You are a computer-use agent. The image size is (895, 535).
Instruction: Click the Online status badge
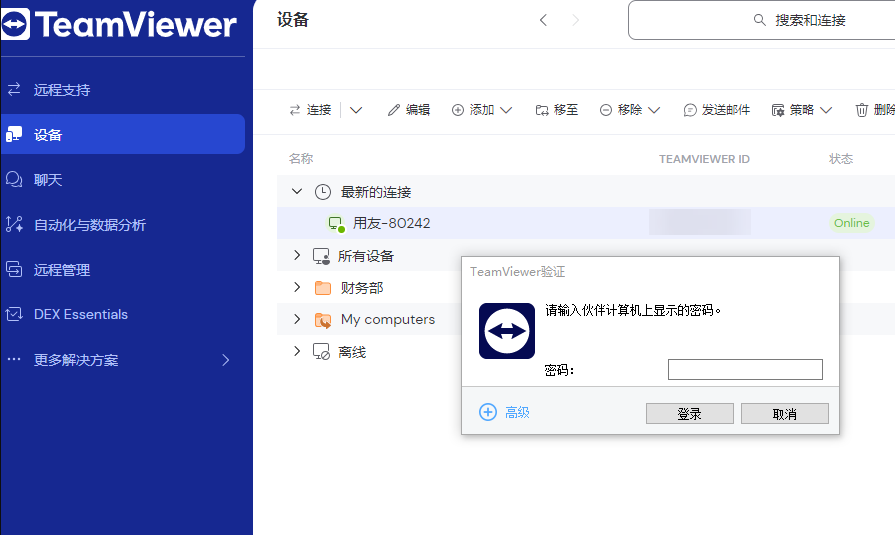[x=852, y=223]
